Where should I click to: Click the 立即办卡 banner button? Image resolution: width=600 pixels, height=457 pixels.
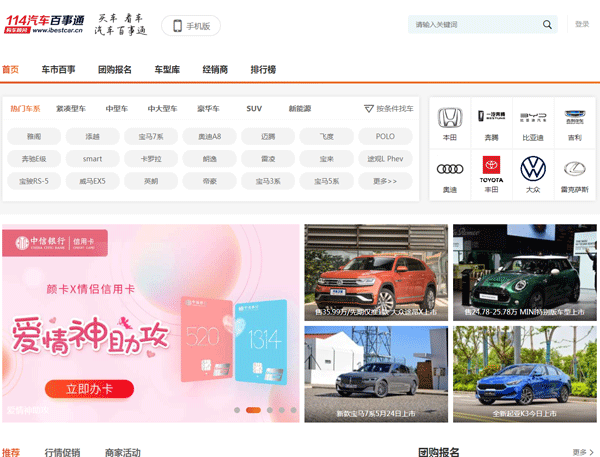tap(89, 389)
